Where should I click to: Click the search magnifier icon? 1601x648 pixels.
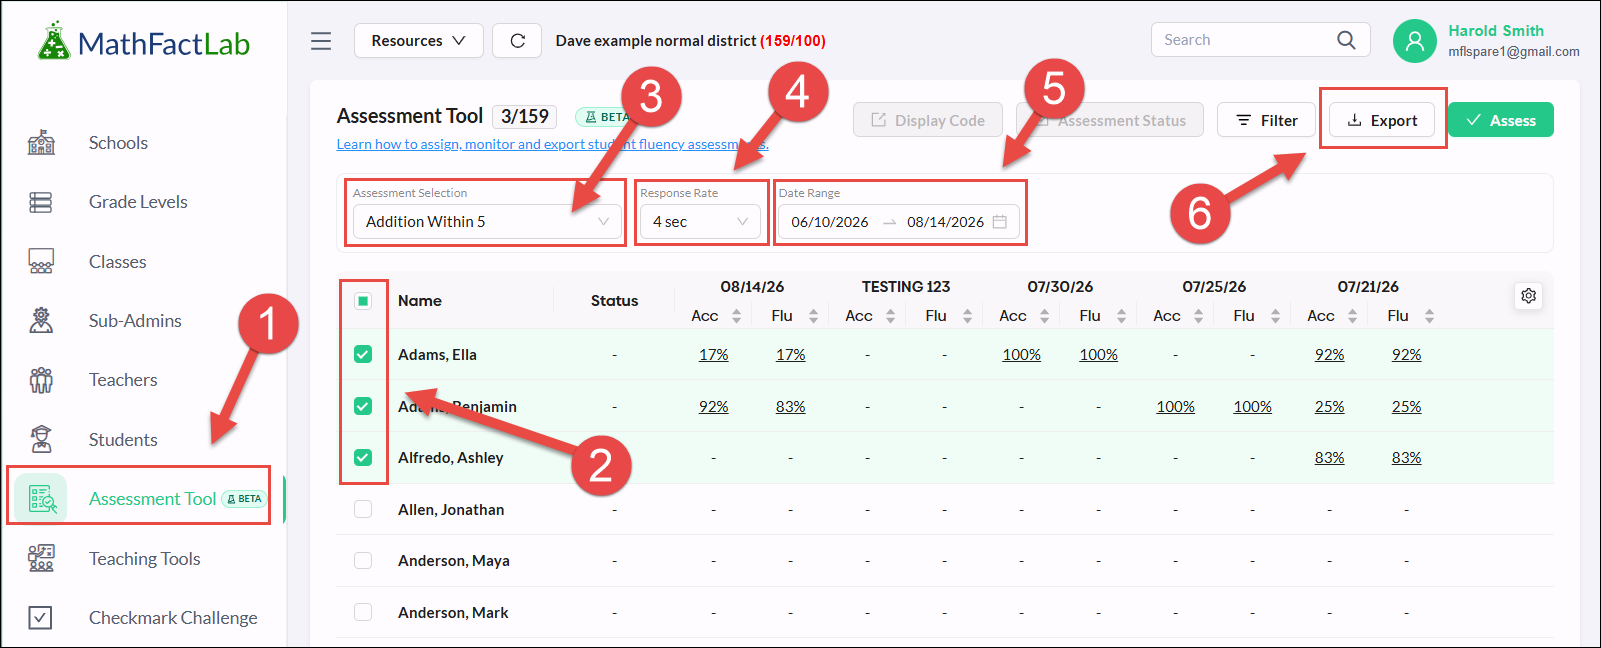point(1346,40)
